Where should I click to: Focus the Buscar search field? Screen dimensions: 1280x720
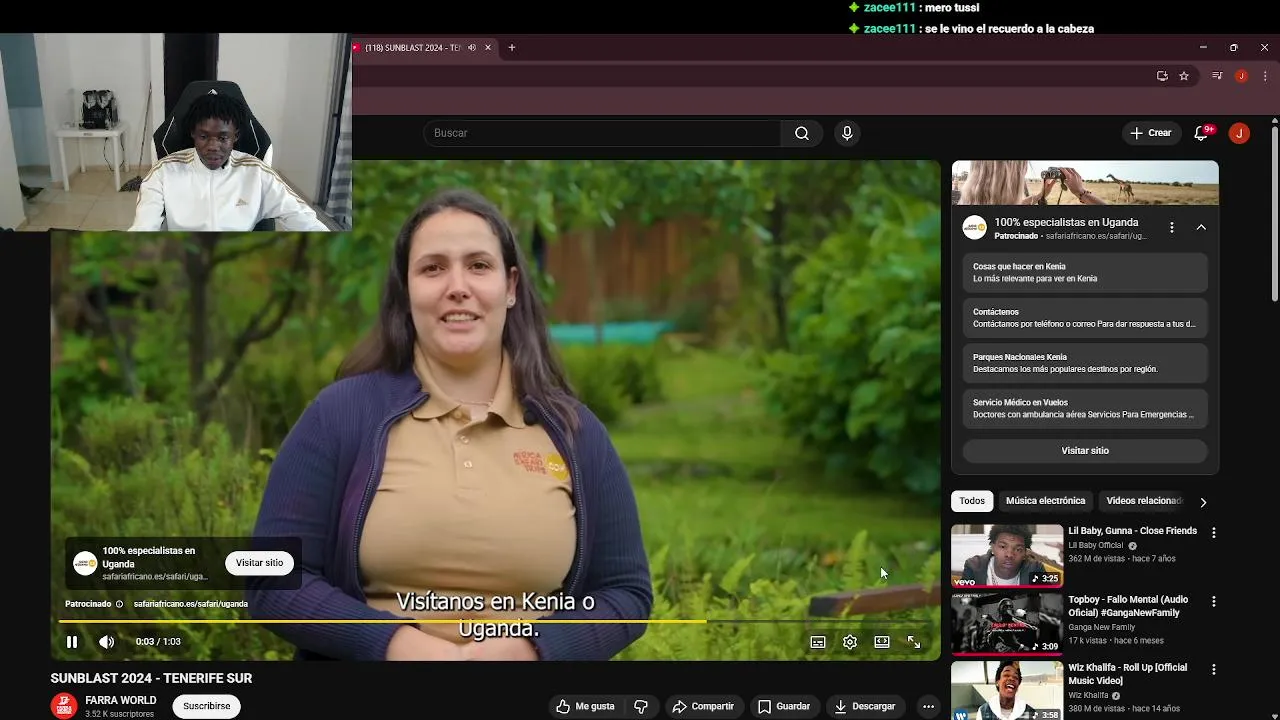point(602,133)
